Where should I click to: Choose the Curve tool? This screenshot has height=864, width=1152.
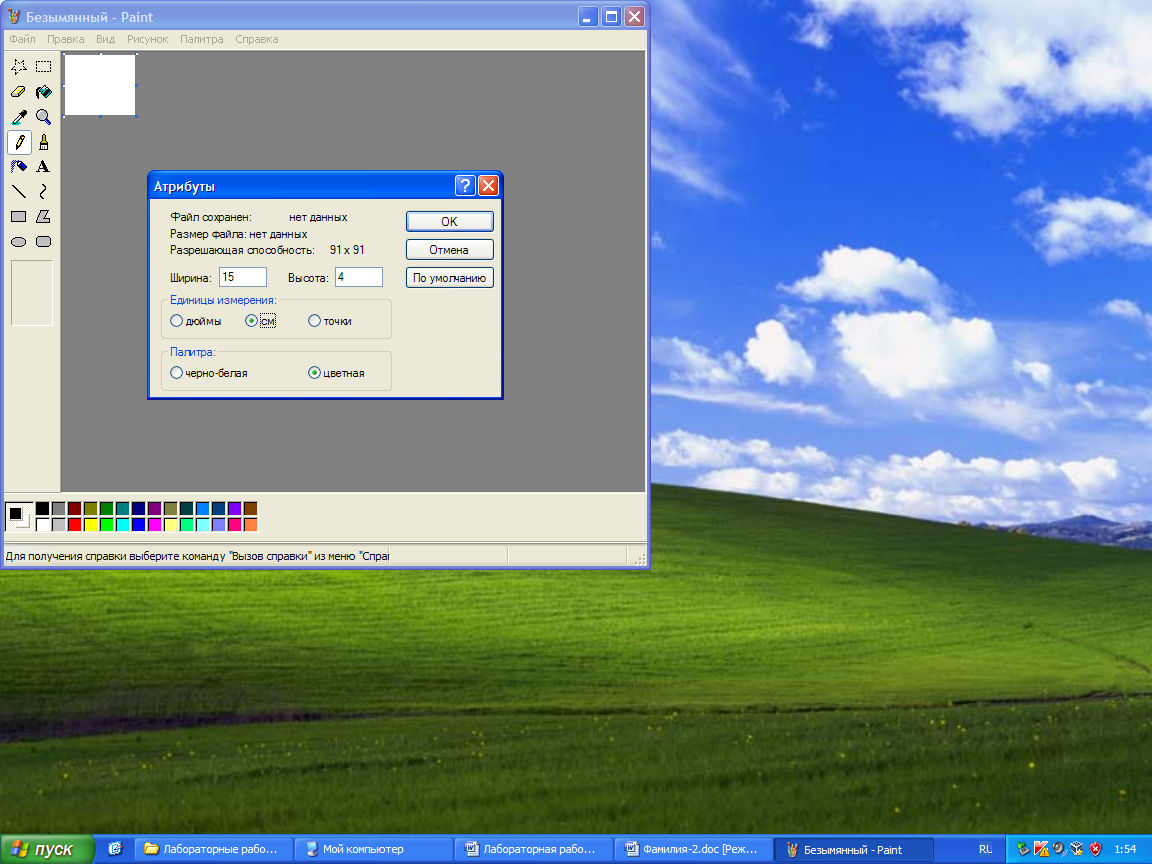coord(44,192)
